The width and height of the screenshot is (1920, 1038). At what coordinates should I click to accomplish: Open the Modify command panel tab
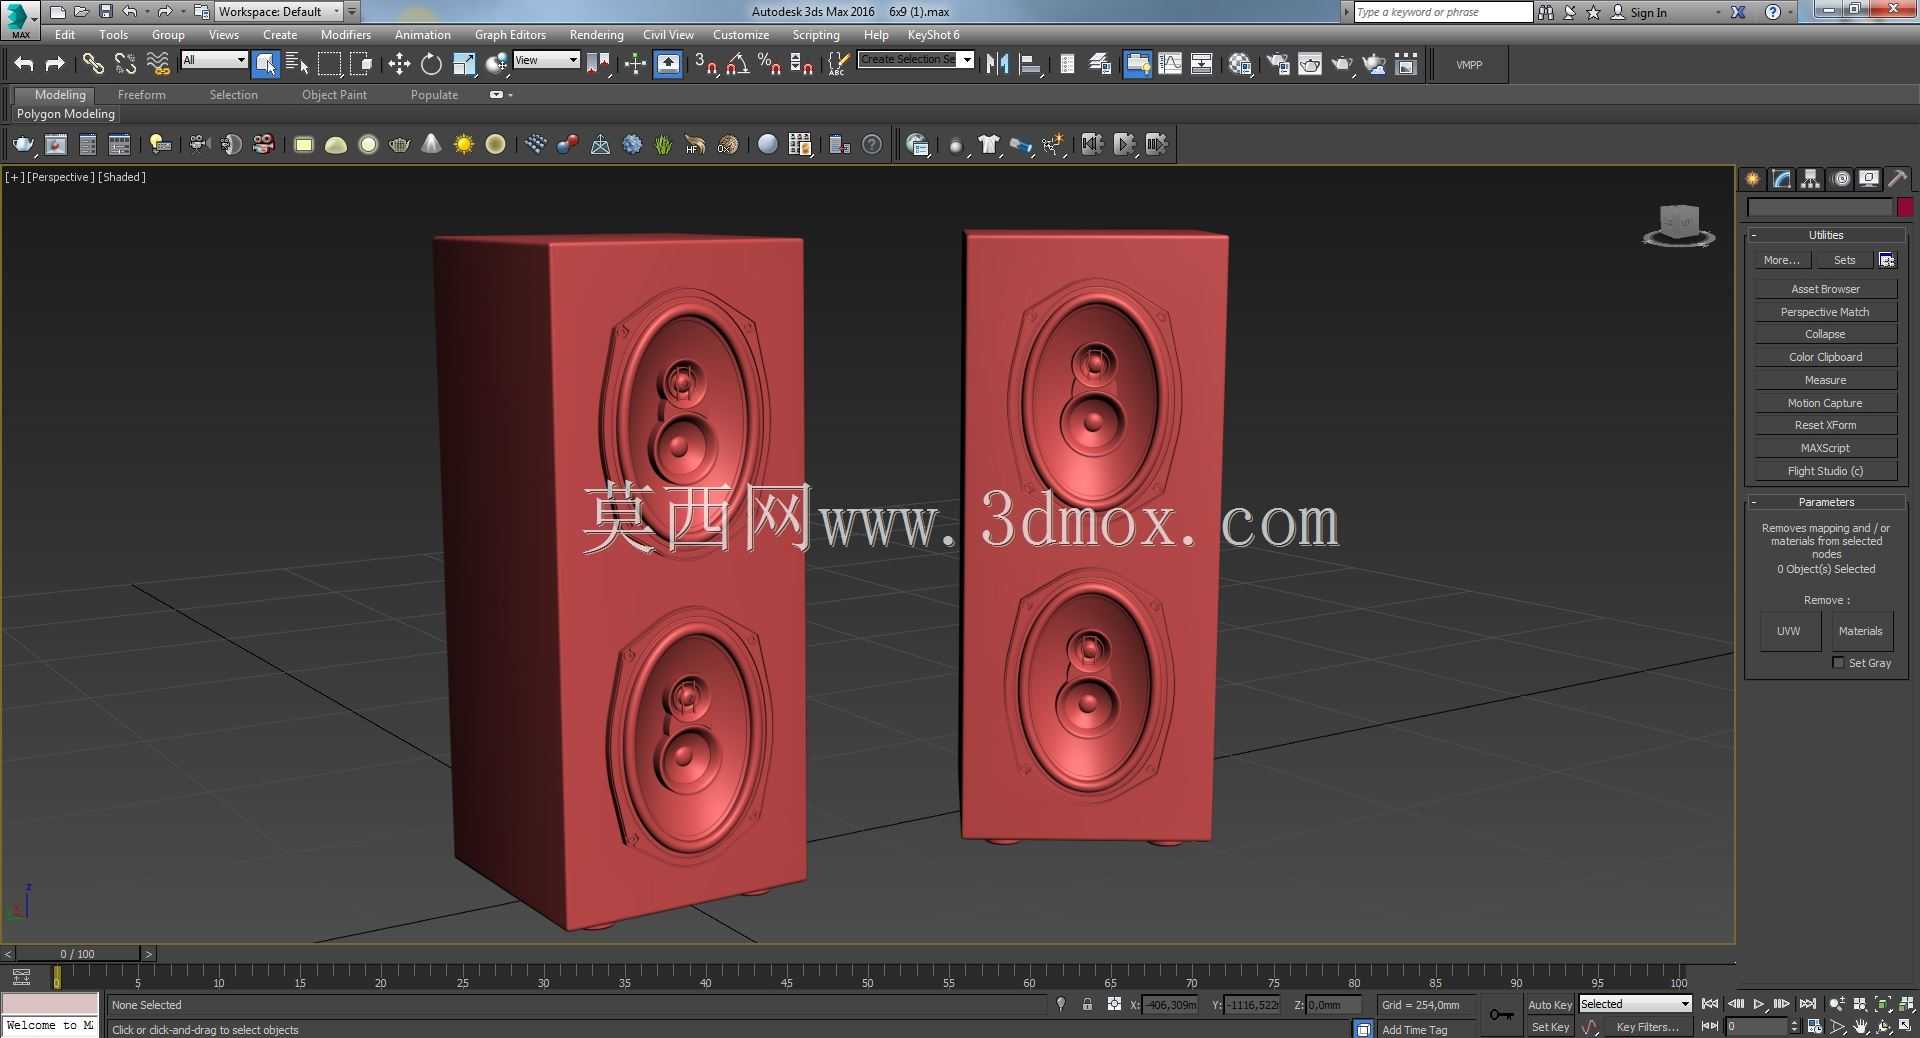(x=1782, y=179)
